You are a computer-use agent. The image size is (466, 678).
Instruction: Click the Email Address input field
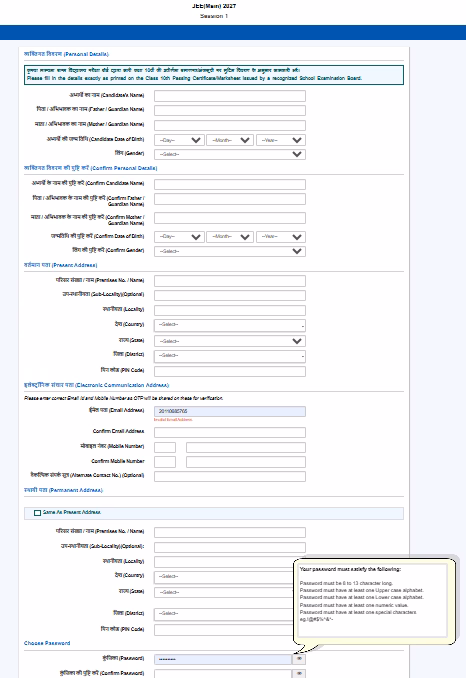(x=230, y=411)
